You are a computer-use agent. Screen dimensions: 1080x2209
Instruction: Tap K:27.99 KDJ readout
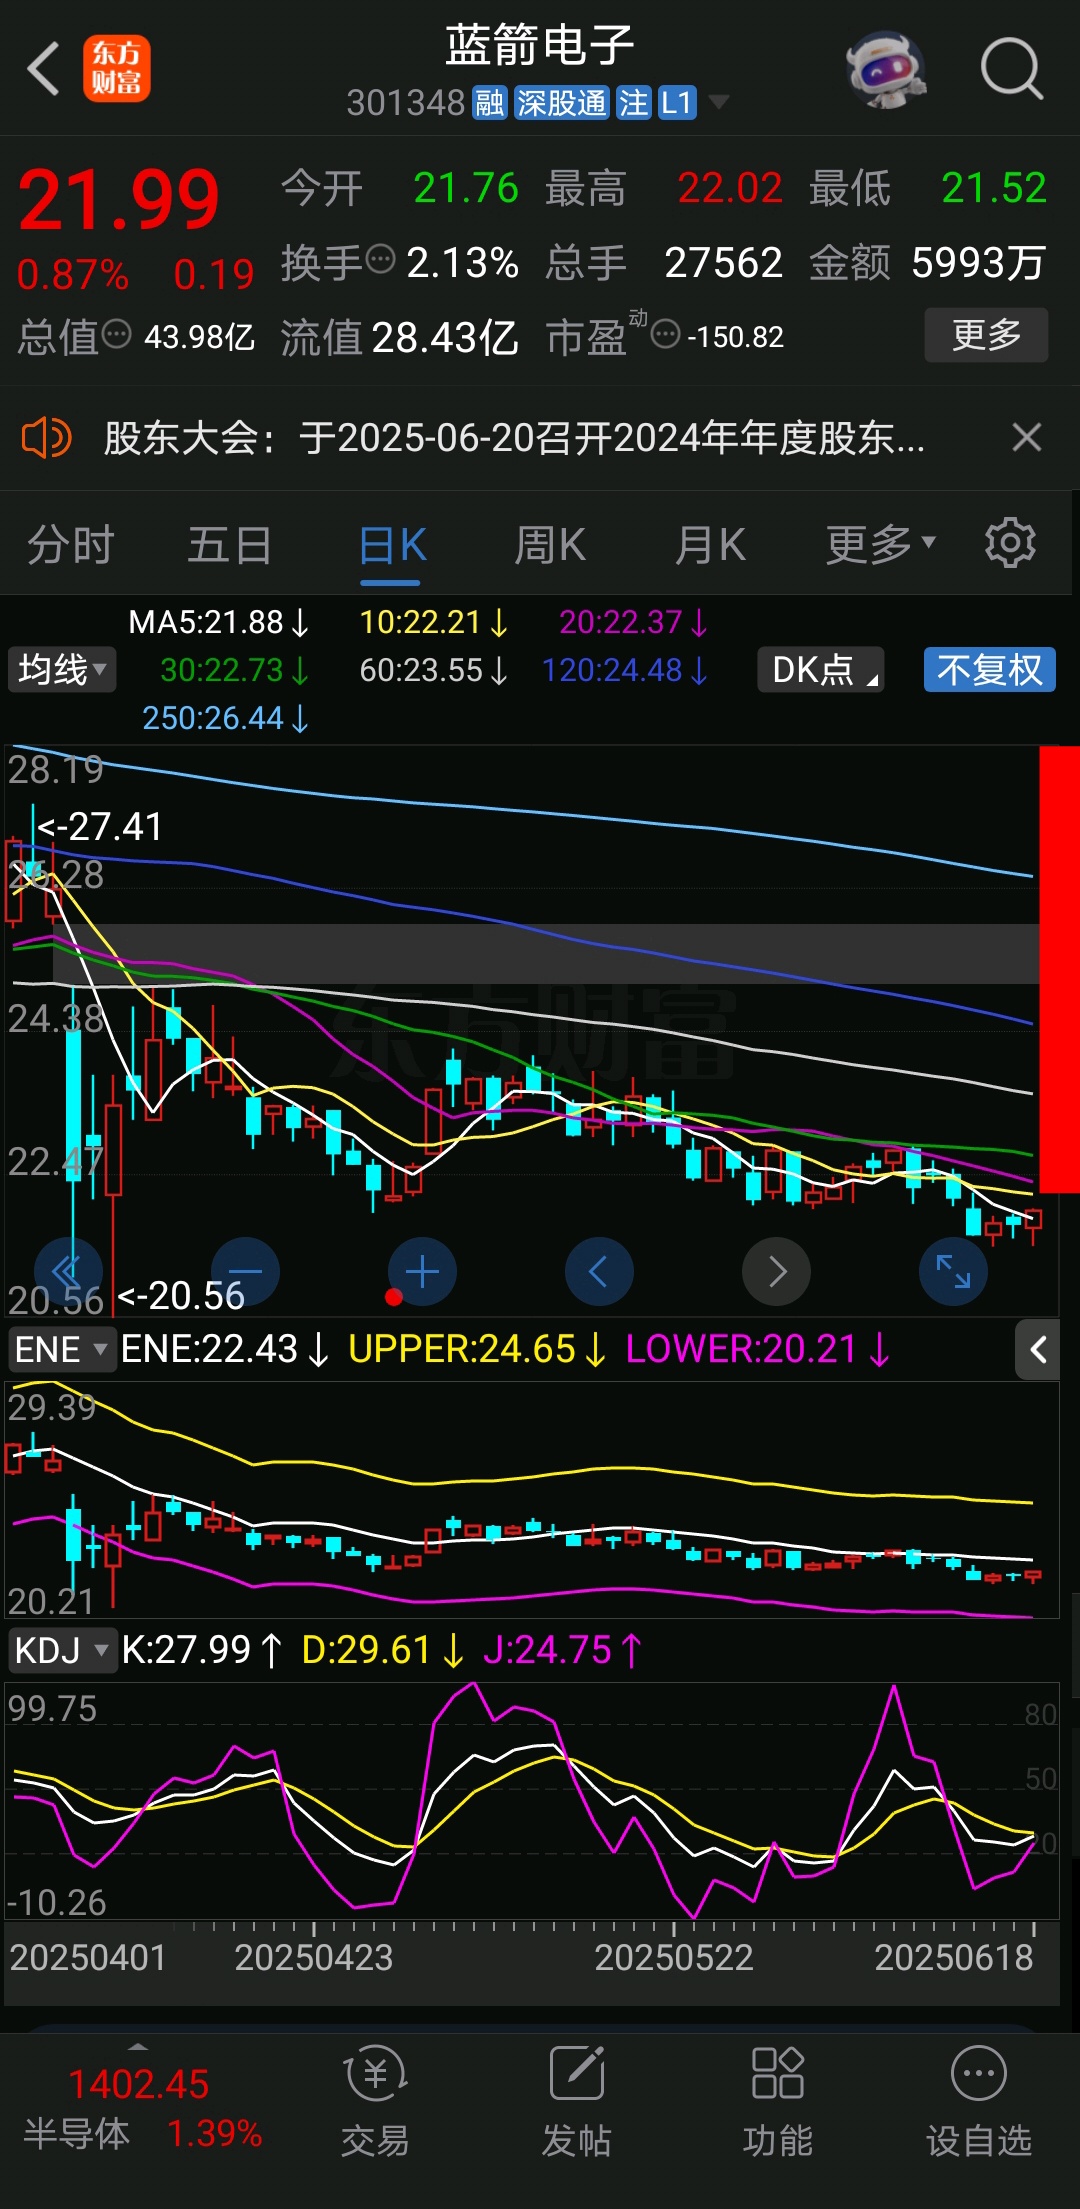[202, 1650]
